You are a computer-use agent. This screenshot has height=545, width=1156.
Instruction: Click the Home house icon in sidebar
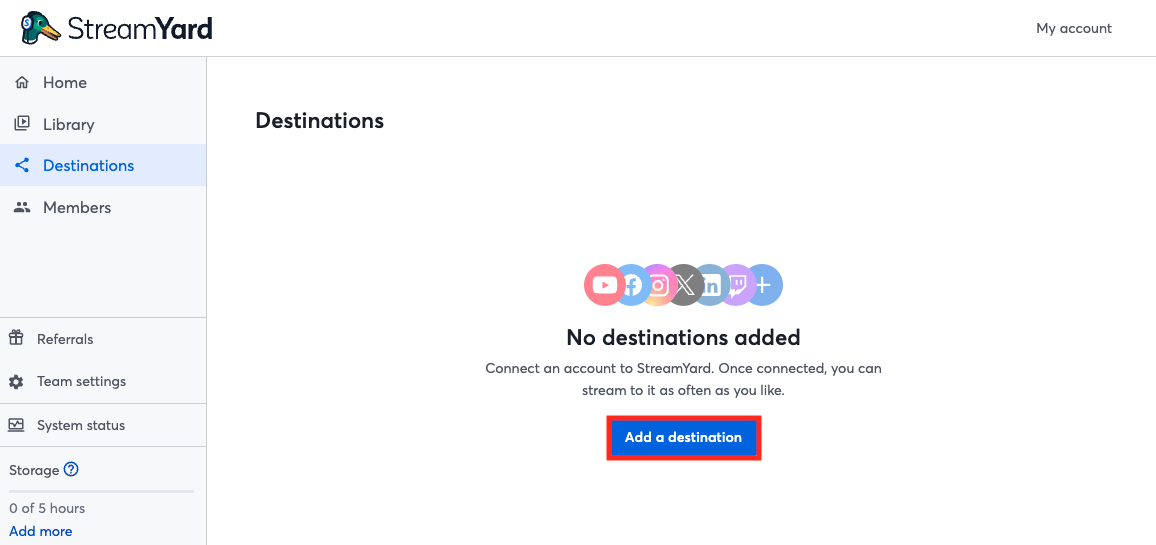coord(22,83)
